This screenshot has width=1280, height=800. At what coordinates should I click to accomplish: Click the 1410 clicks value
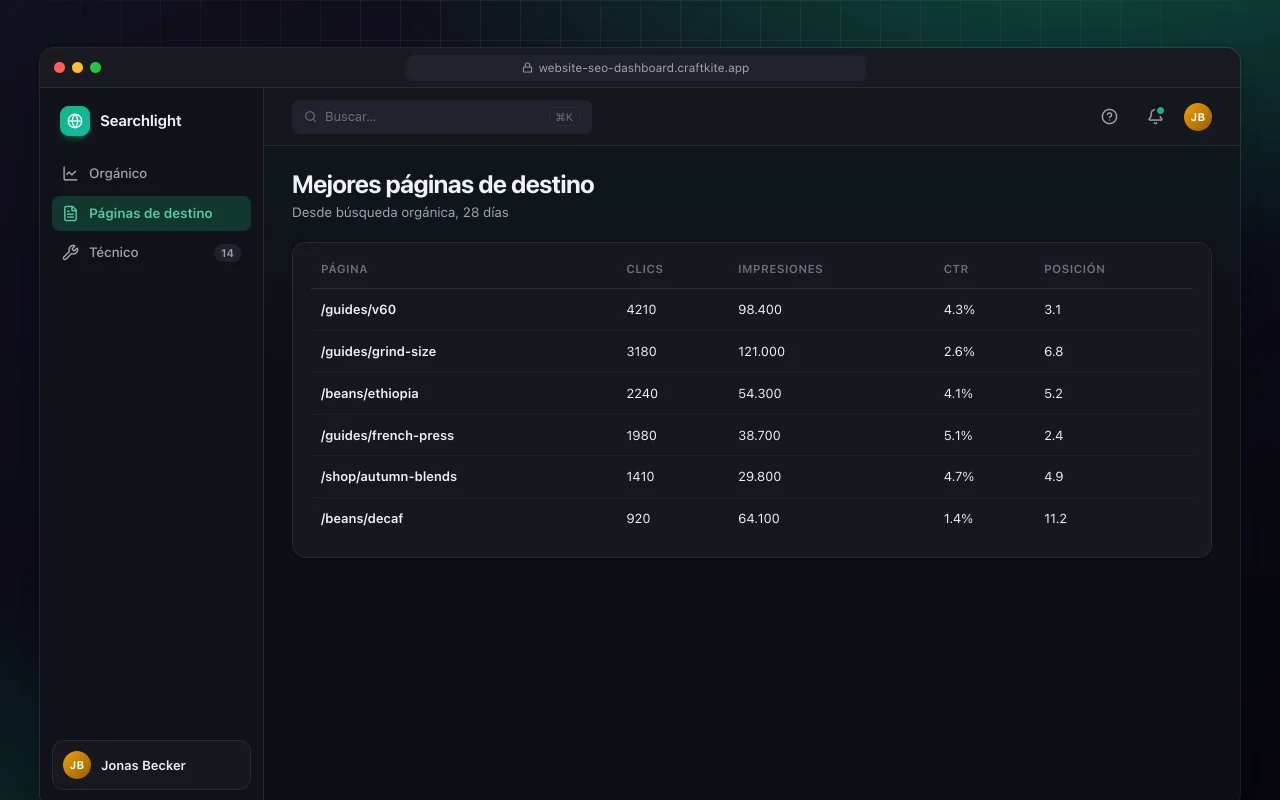(640, 477)
